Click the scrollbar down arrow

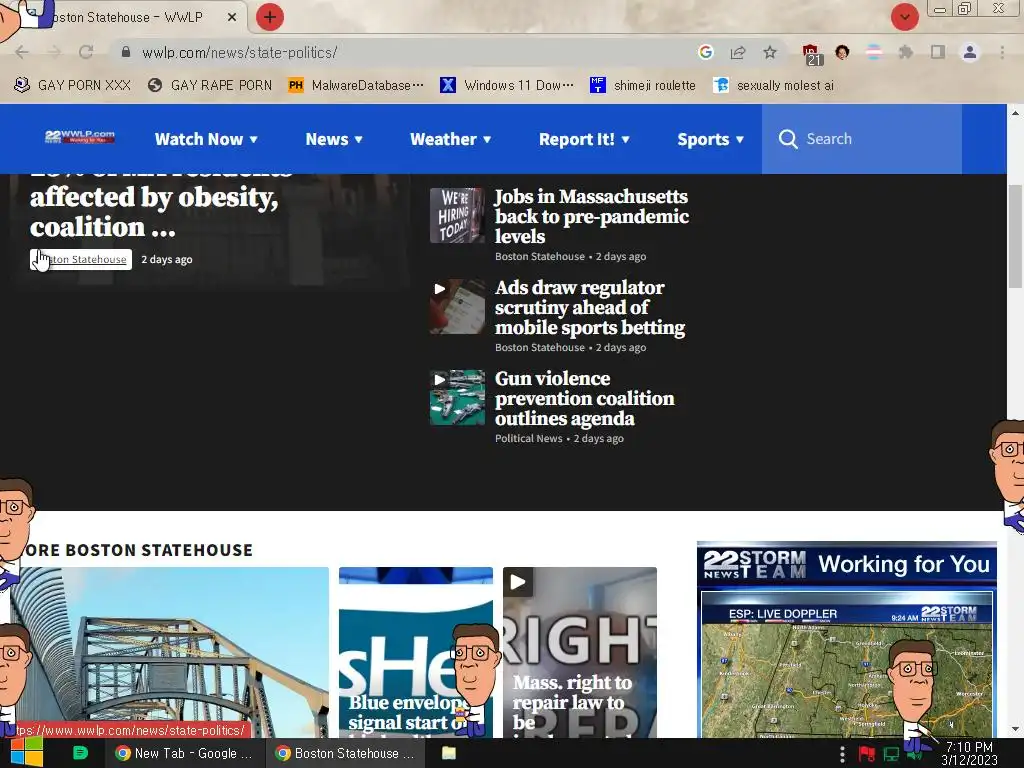(x=1015, y=729)
